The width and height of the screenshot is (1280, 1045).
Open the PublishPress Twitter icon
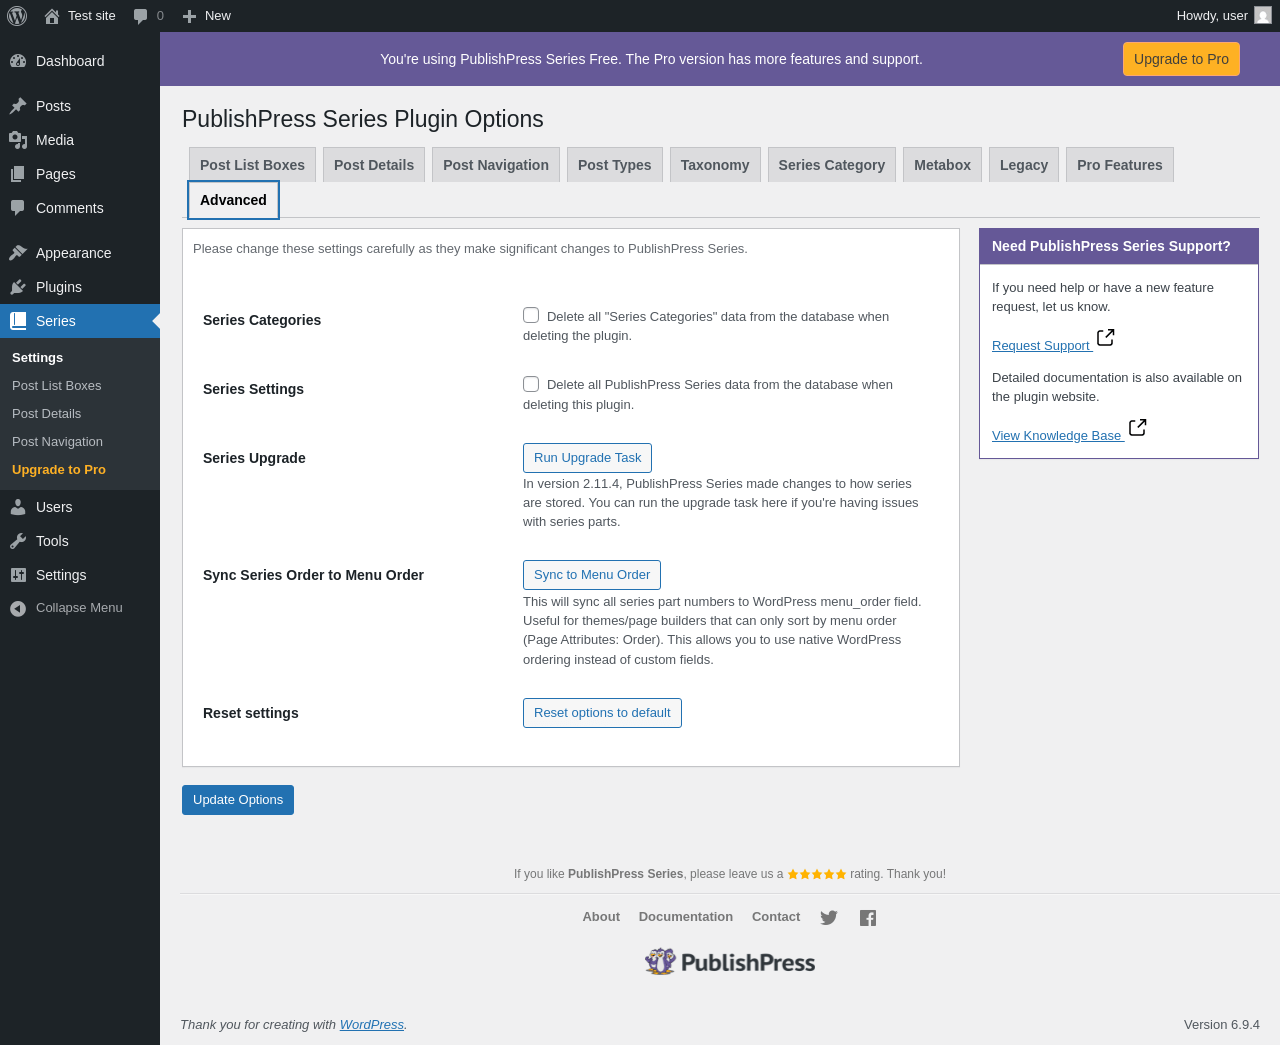point(829,918)
